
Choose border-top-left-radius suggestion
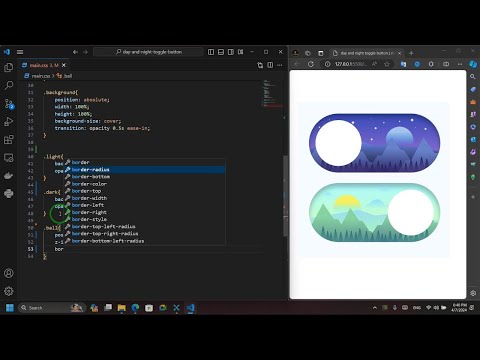tap(145, 227)
